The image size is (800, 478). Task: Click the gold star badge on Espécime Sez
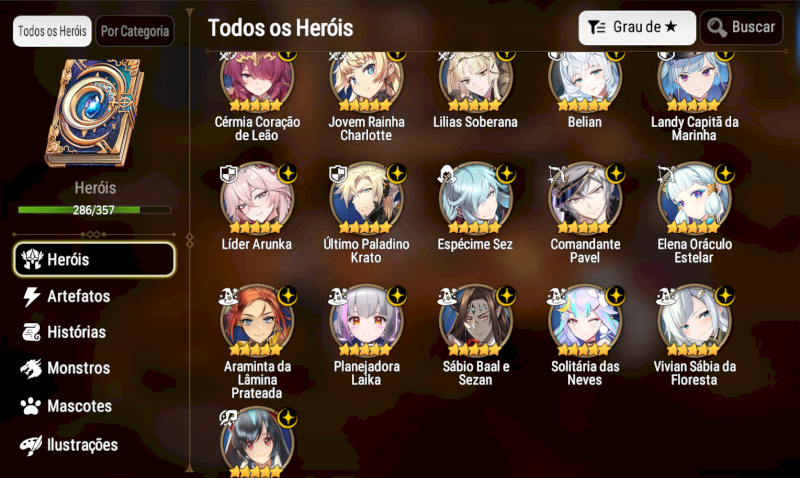point(506,173)
